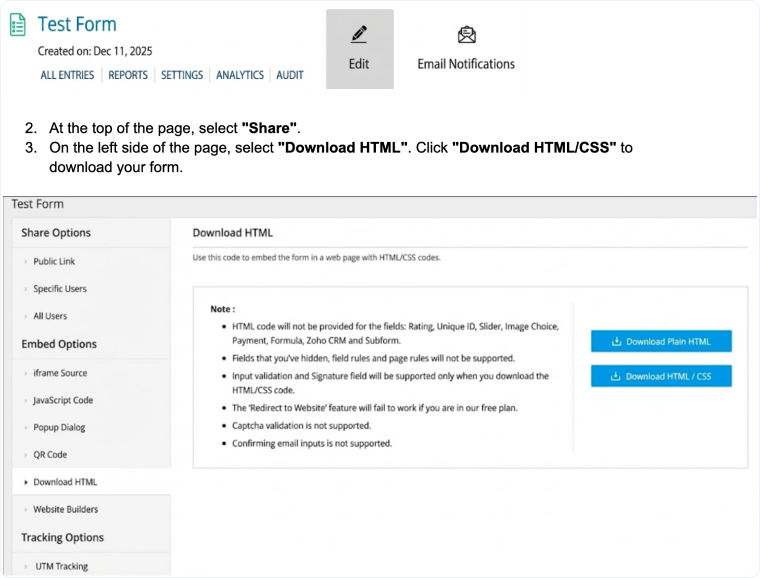Select Website Builders in the sidebar
This screenshot has height=578, width=760.
(65, 509)
